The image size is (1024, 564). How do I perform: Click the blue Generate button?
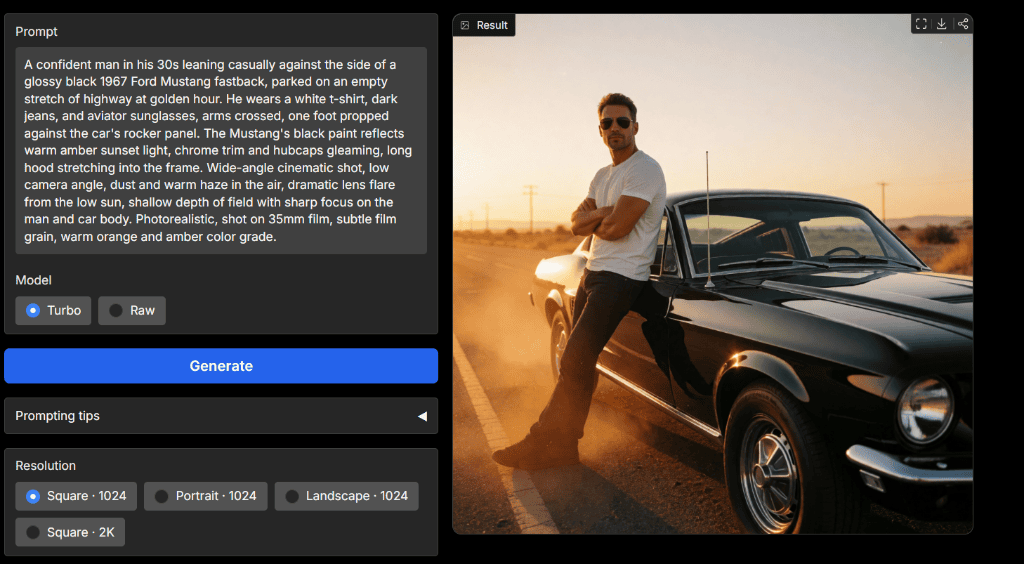click(x=221, y=366)
